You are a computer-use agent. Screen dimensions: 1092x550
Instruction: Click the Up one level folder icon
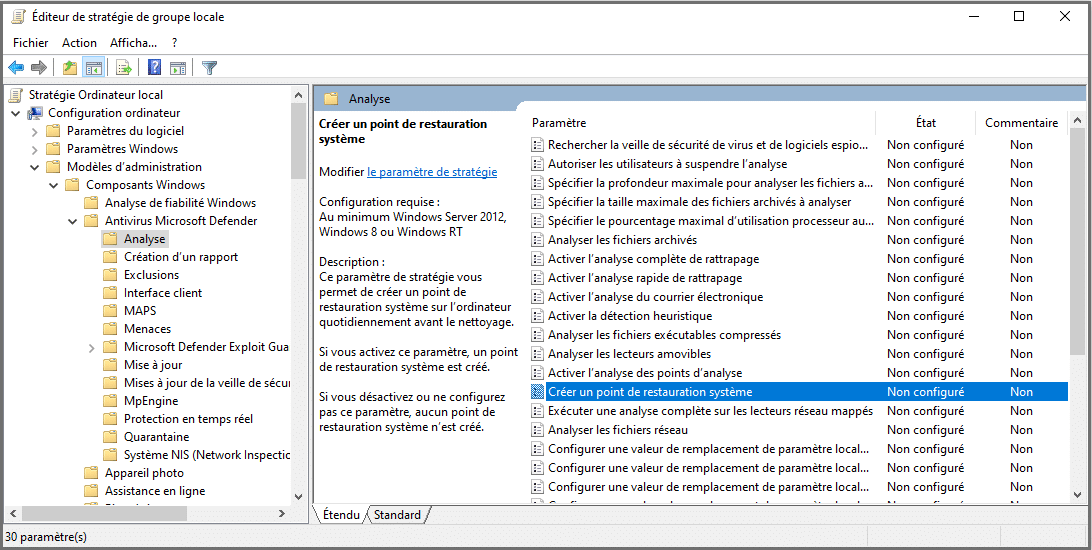tap(69, 68)
